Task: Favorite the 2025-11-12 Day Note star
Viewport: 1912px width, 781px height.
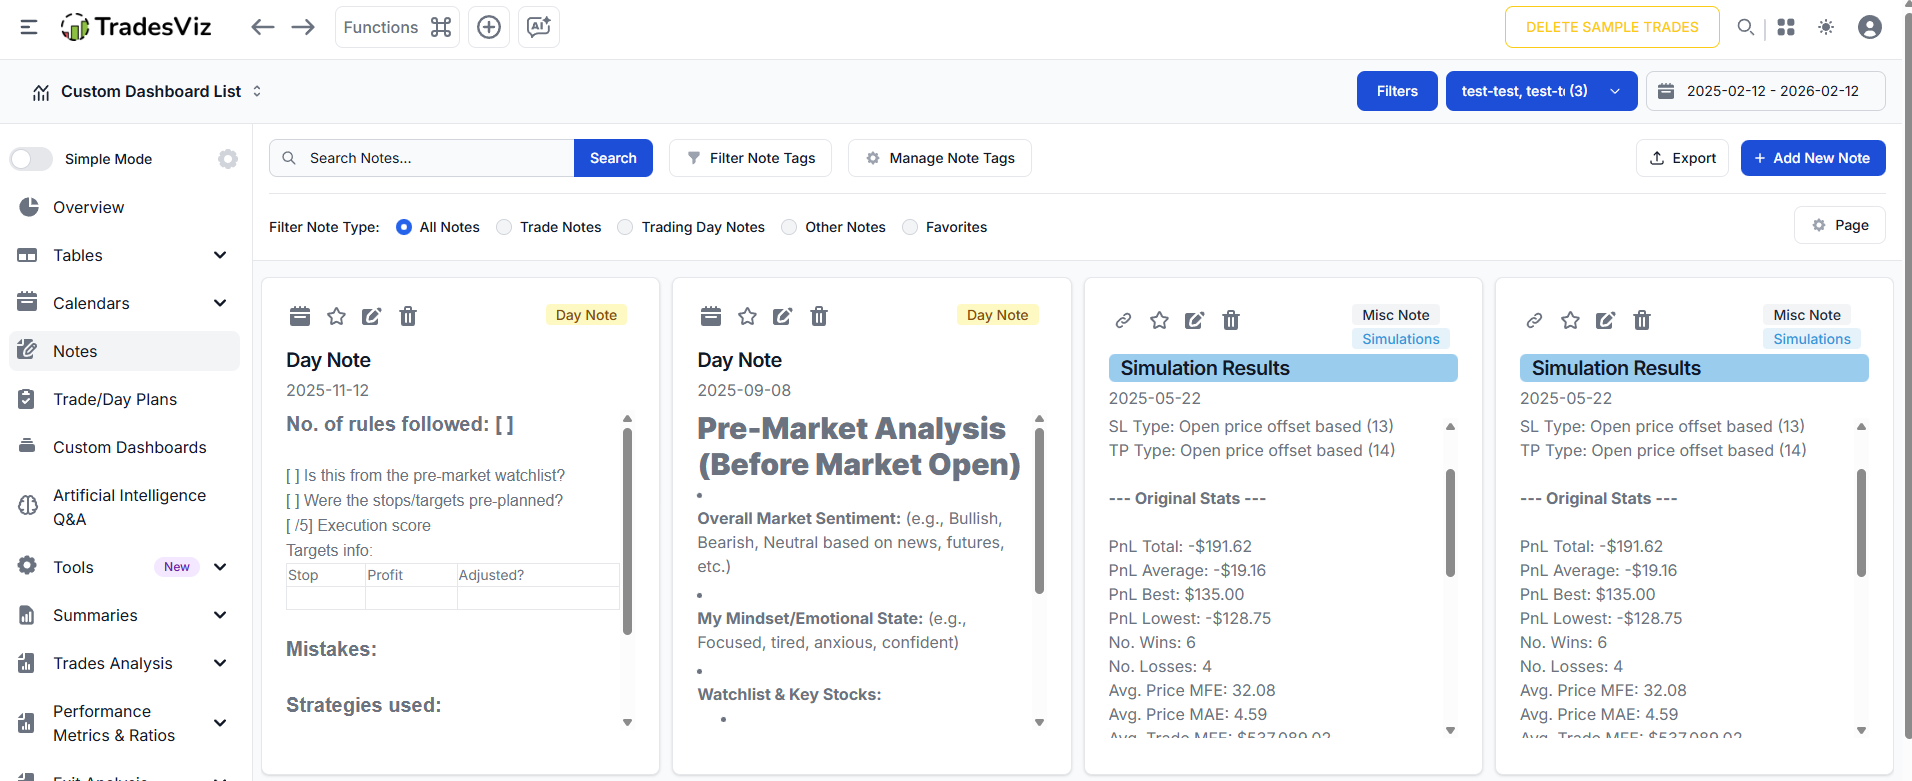Action: click(x=336, y=316)
